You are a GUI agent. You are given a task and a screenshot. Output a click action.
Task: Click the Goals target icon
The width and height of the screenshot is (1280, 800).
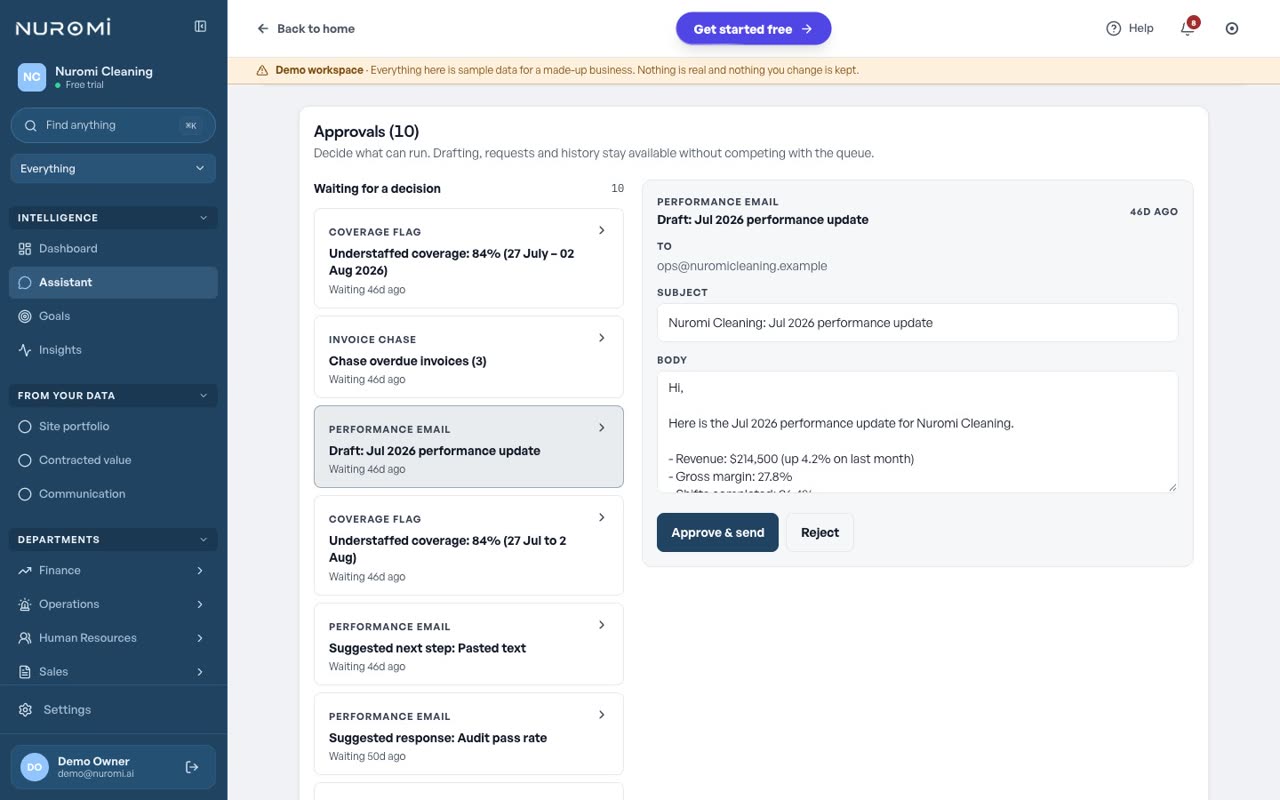click(x=25, y=316)
